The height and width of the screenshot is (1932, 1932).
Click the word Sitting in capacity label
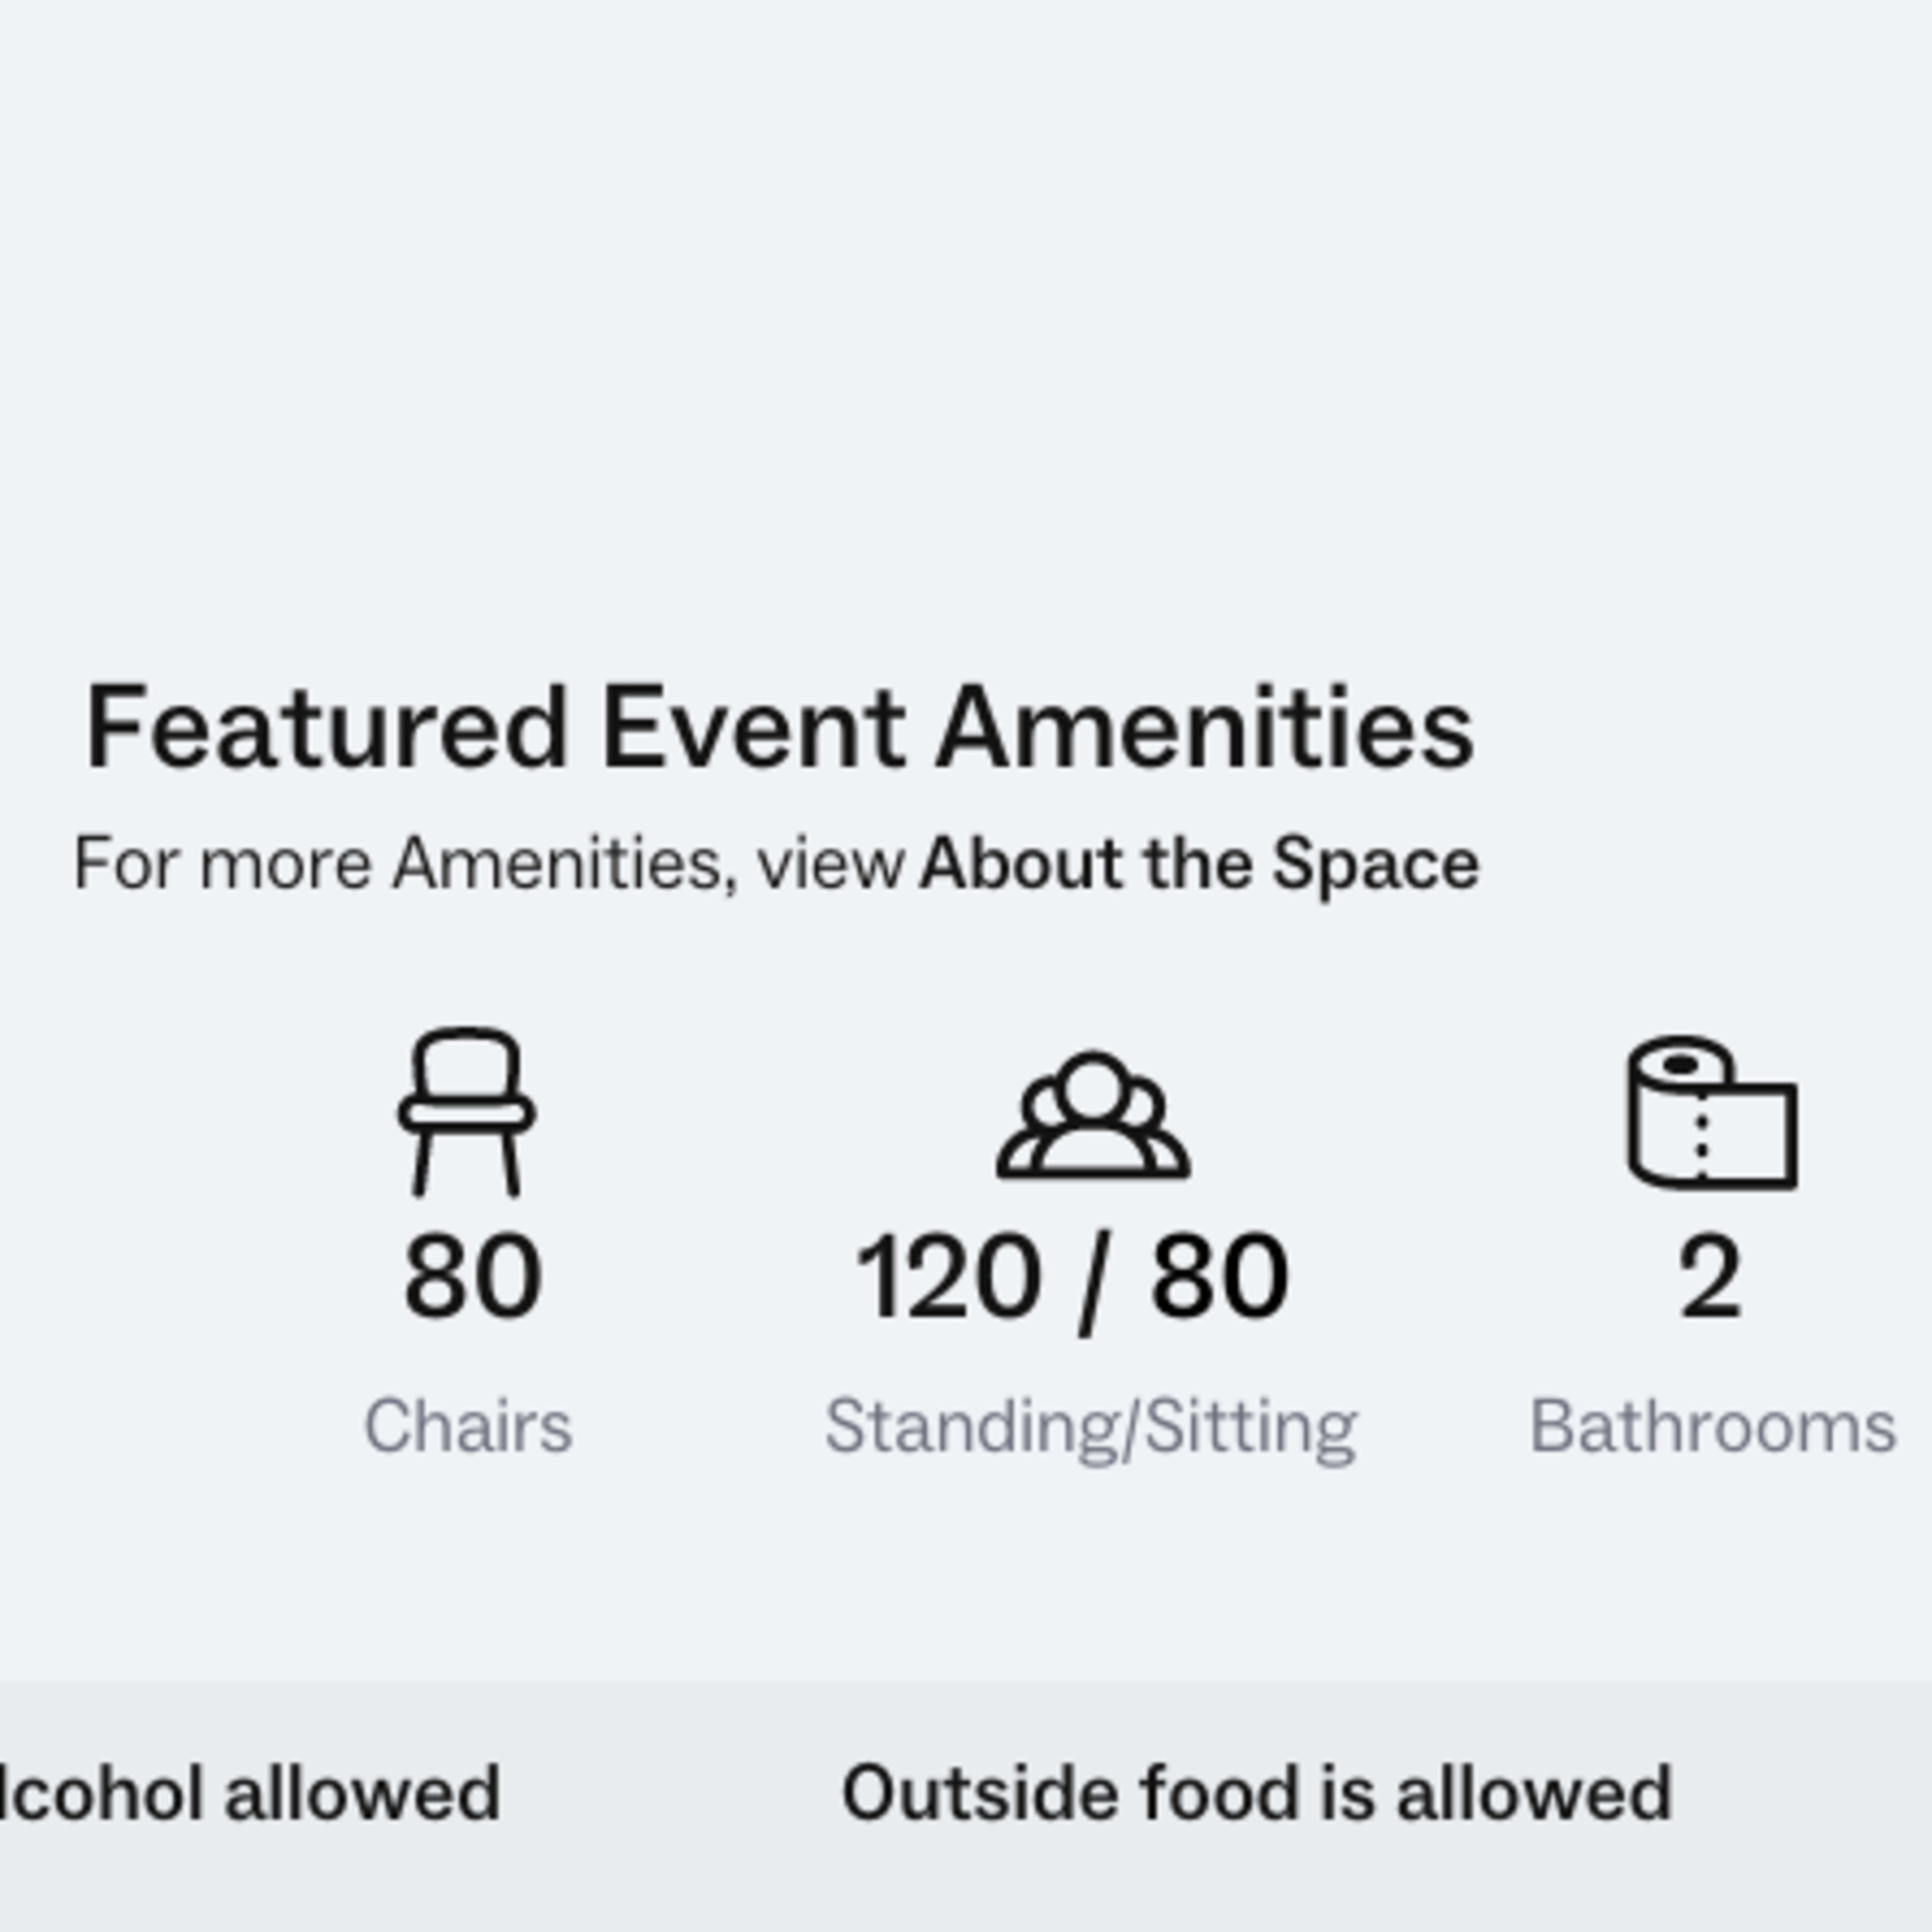(1251, 1429)
